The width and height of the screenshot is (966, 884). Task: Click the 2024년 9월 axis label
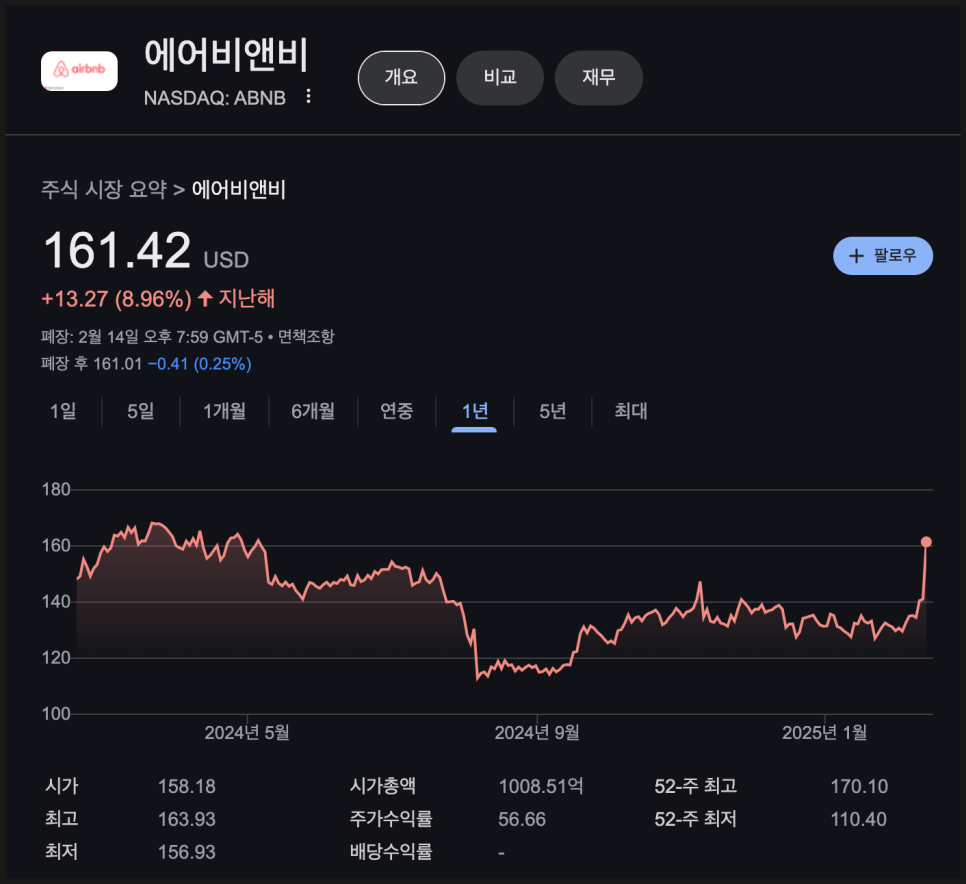[x=537, y=732]
